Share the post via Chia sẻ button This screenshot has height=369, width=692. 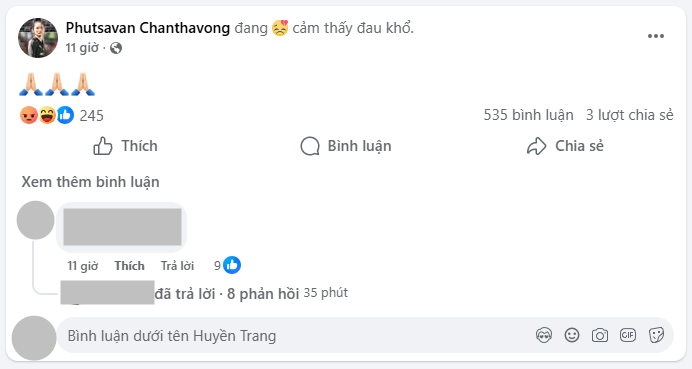coord(565,146)
